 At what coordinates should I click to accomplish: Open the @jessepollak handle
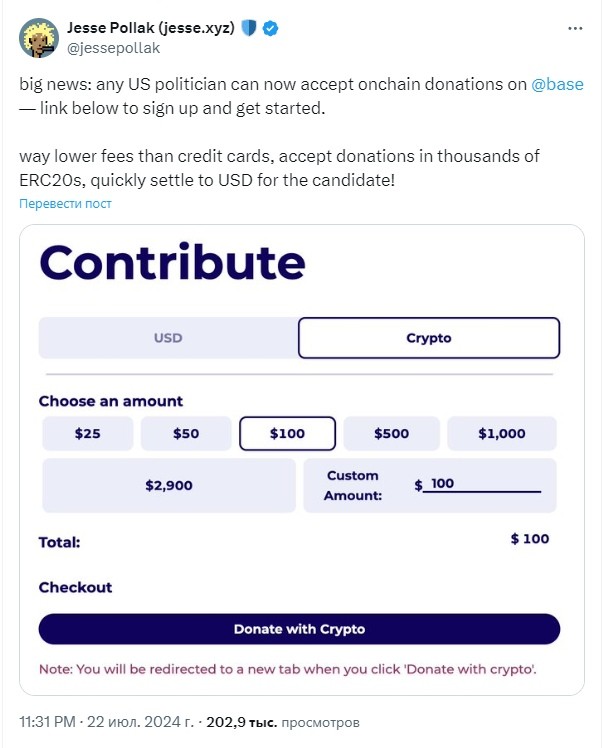tap(114, 48)
